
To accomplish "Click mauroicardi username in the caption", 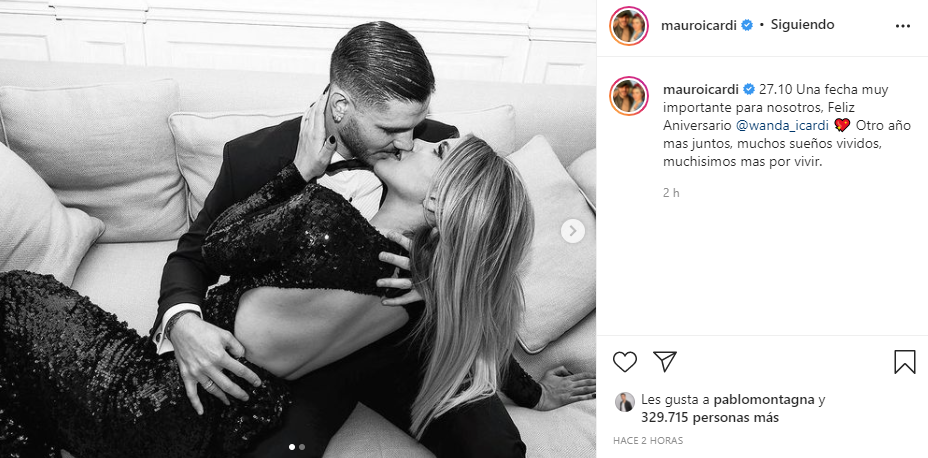I will [699, 90].
